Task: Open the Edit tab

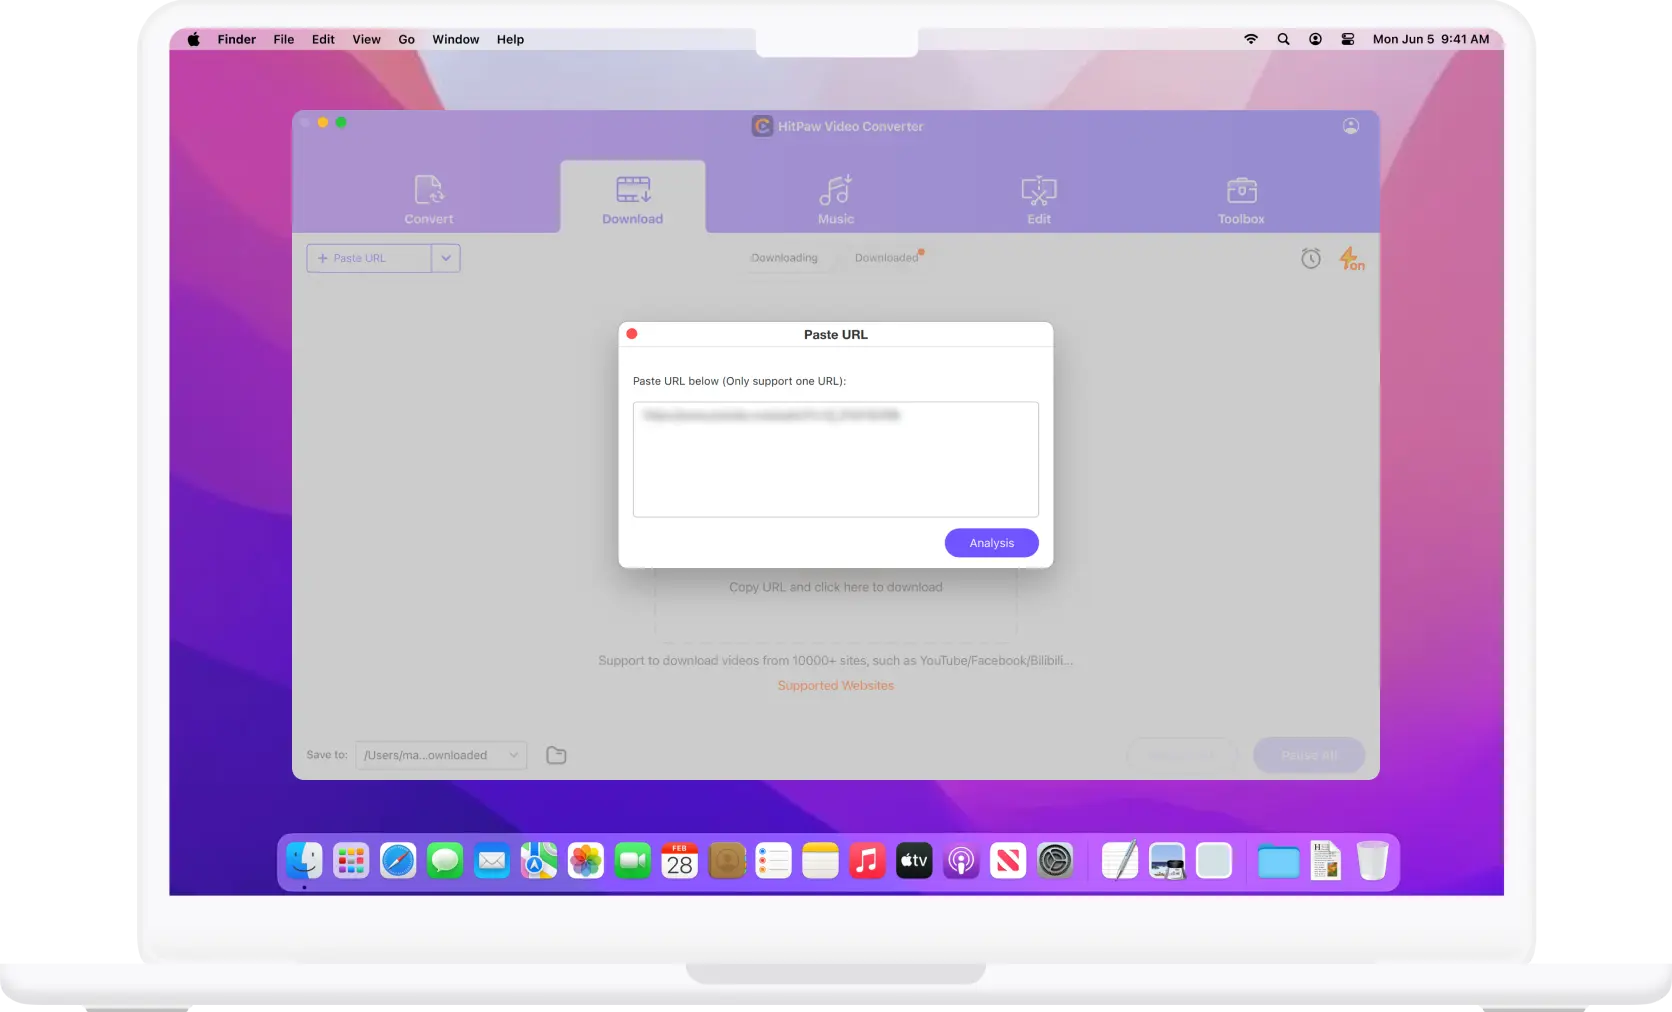Action: click(x=1039, y=199)
